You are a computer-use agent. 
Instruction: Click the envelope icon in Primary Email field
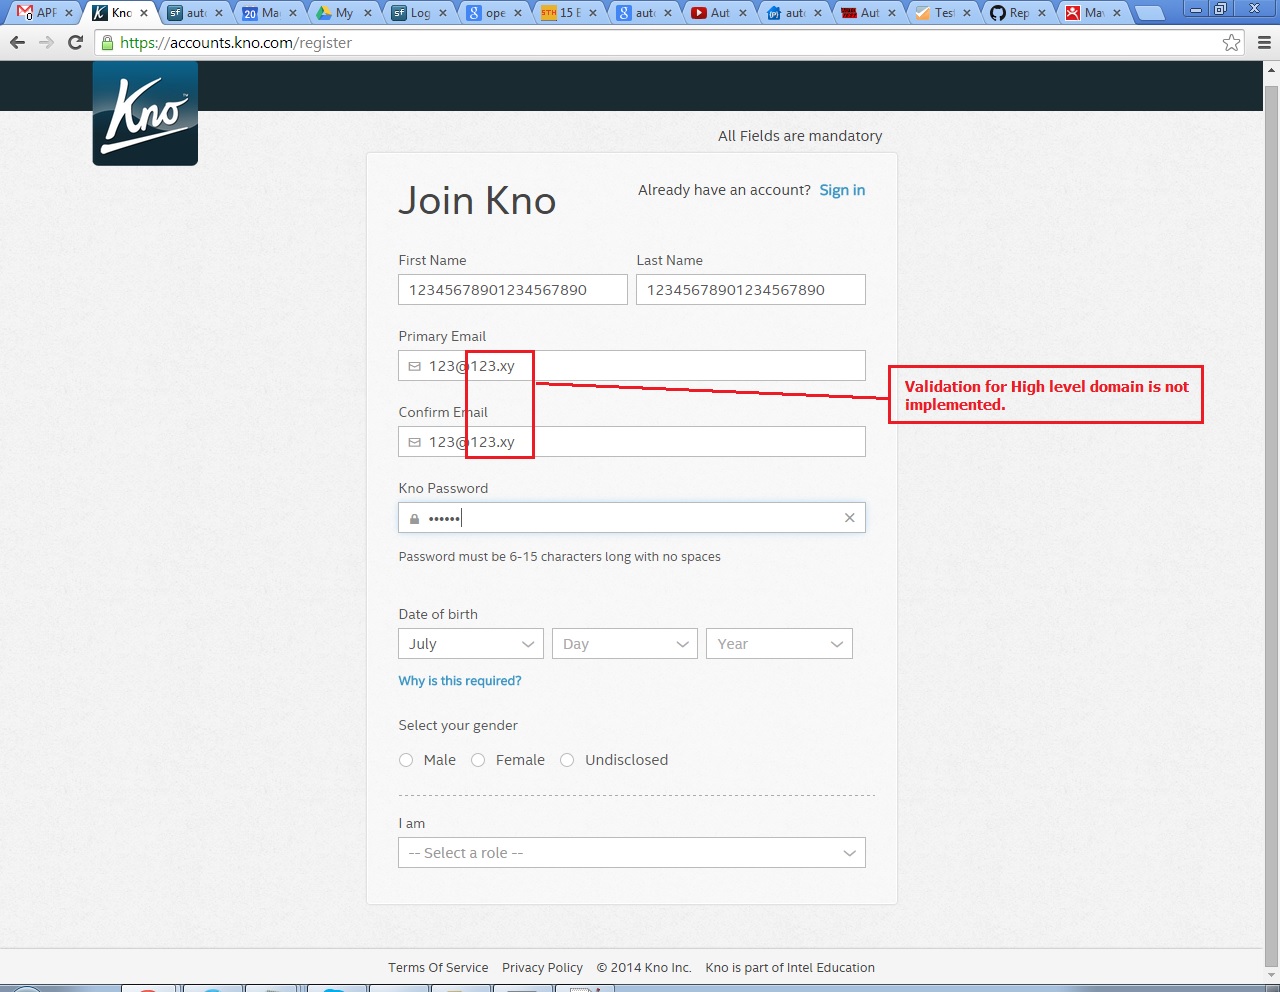414,366
